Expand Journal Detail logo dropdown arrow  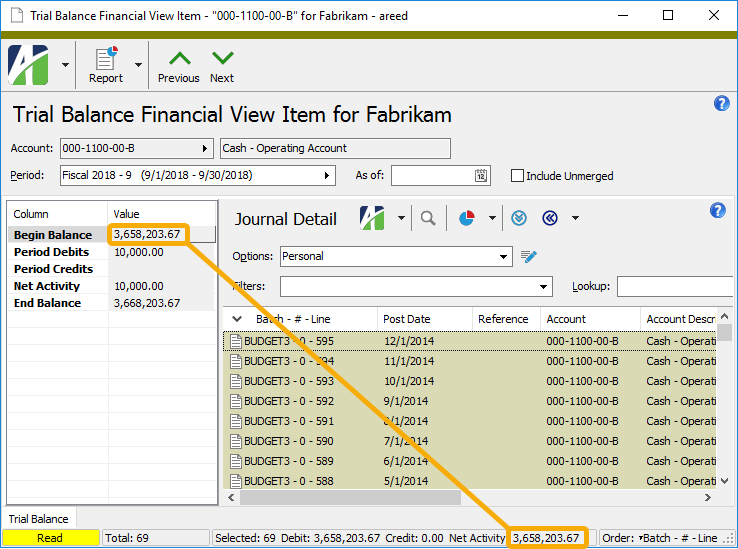tap(401, 218)
